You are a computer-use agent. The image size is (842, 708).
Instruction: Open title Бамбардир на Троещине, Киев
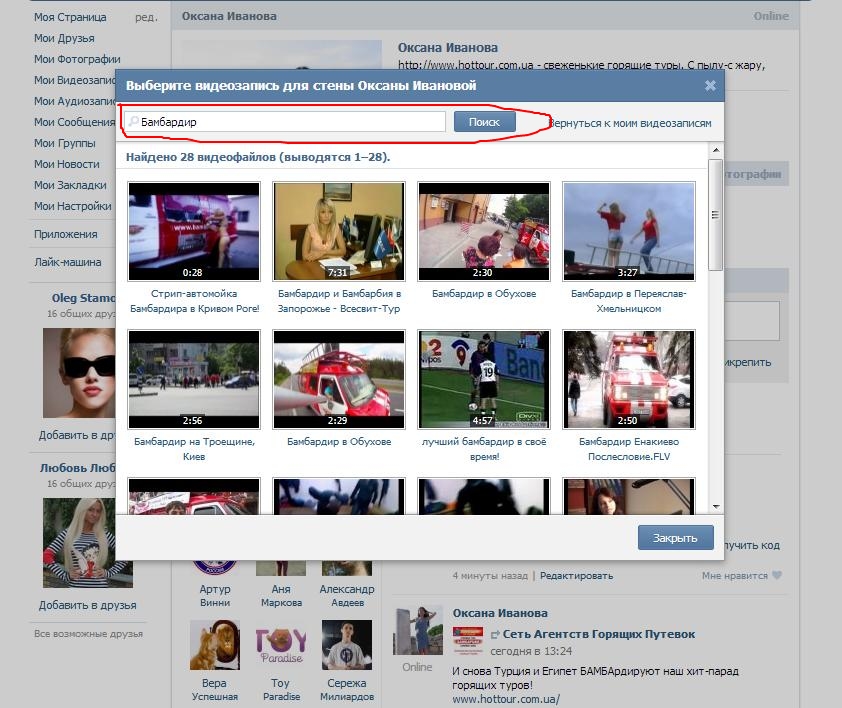tap(194, 449)
